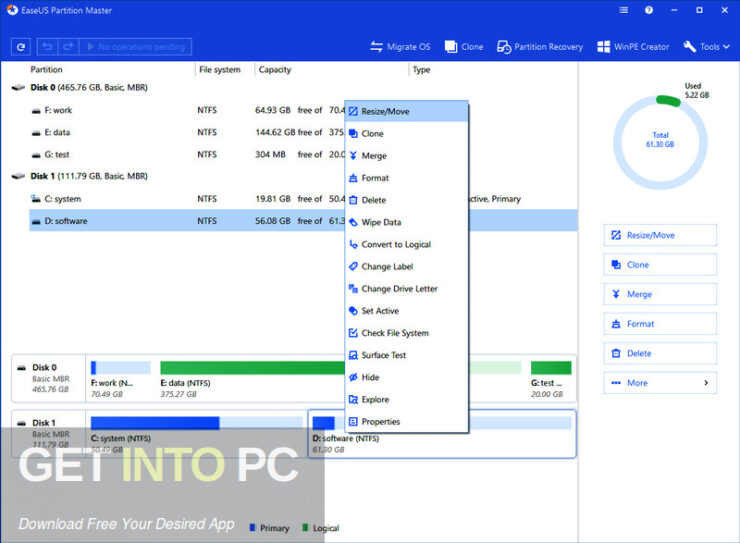Select the G: test partition row
This screenshot has width=740, height=543.
coord(303,154)
